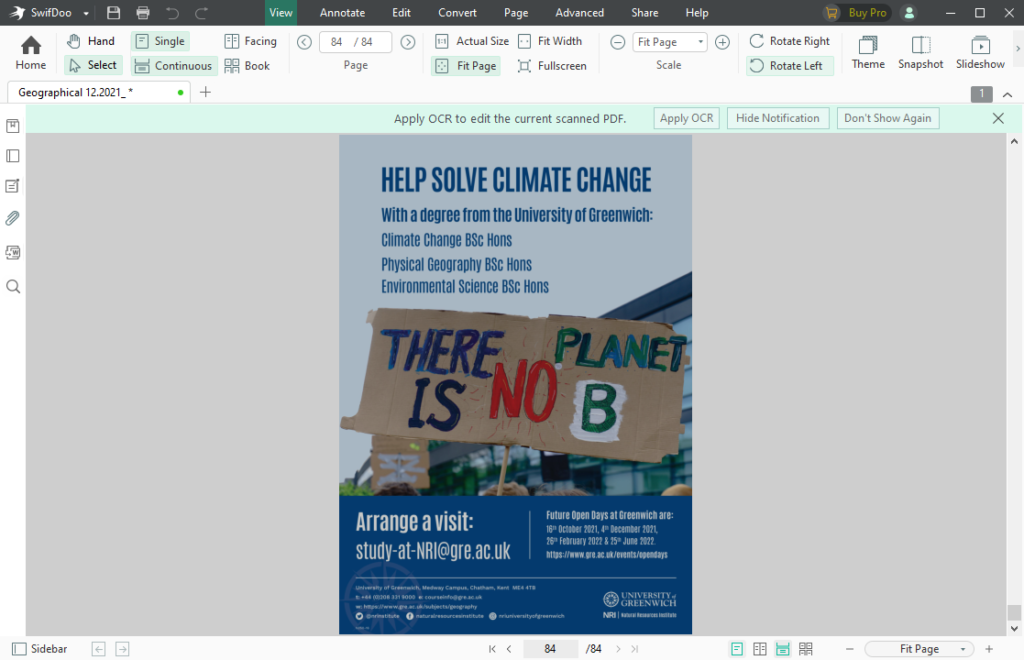Open a new tab with plus button
The height and width of the screenshot is (660, 1024).
pos(205,92)
